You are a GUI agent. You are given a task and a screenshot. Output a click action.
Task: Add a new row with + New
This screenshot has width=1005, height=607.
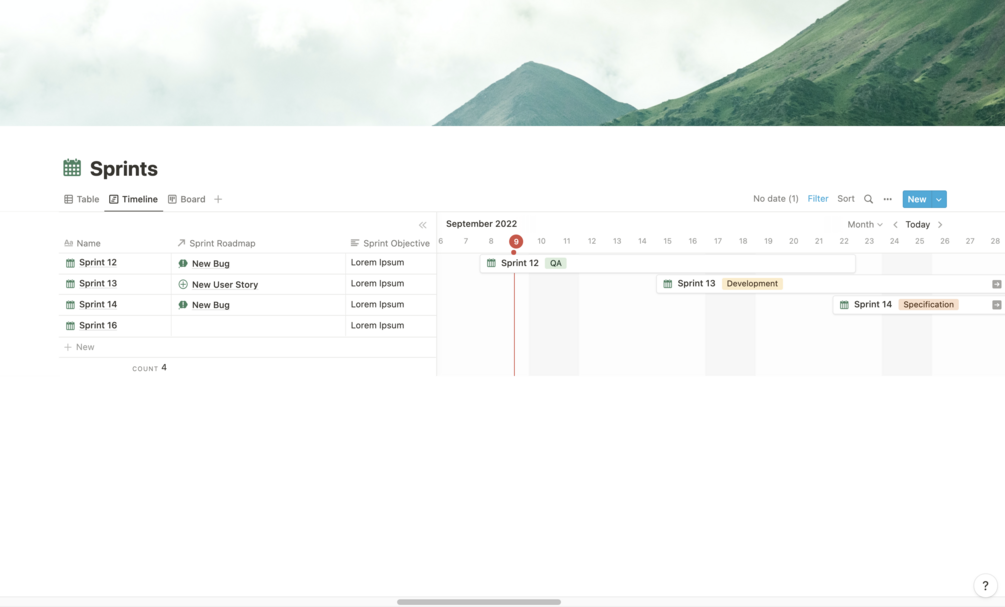click(79, 347)
